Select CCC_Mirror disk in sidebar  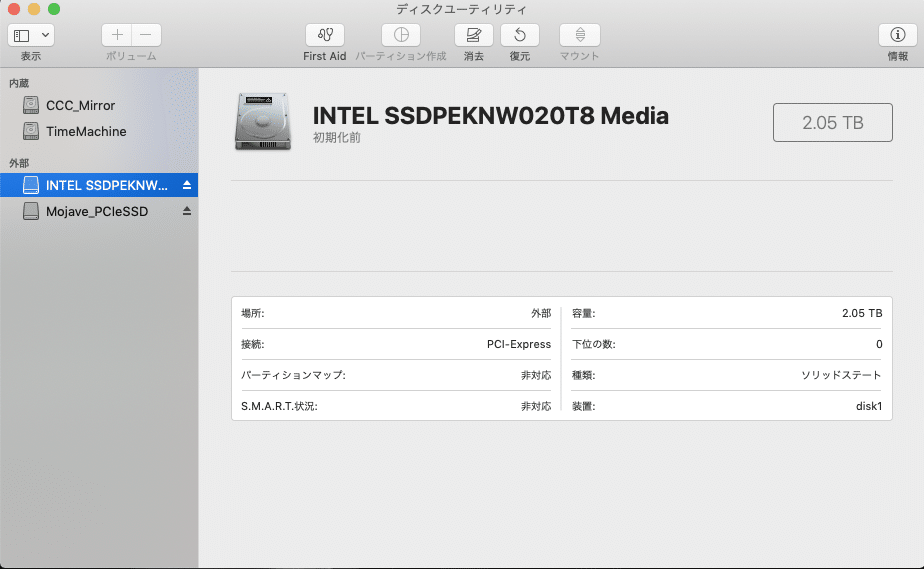(x=99, y=105)
